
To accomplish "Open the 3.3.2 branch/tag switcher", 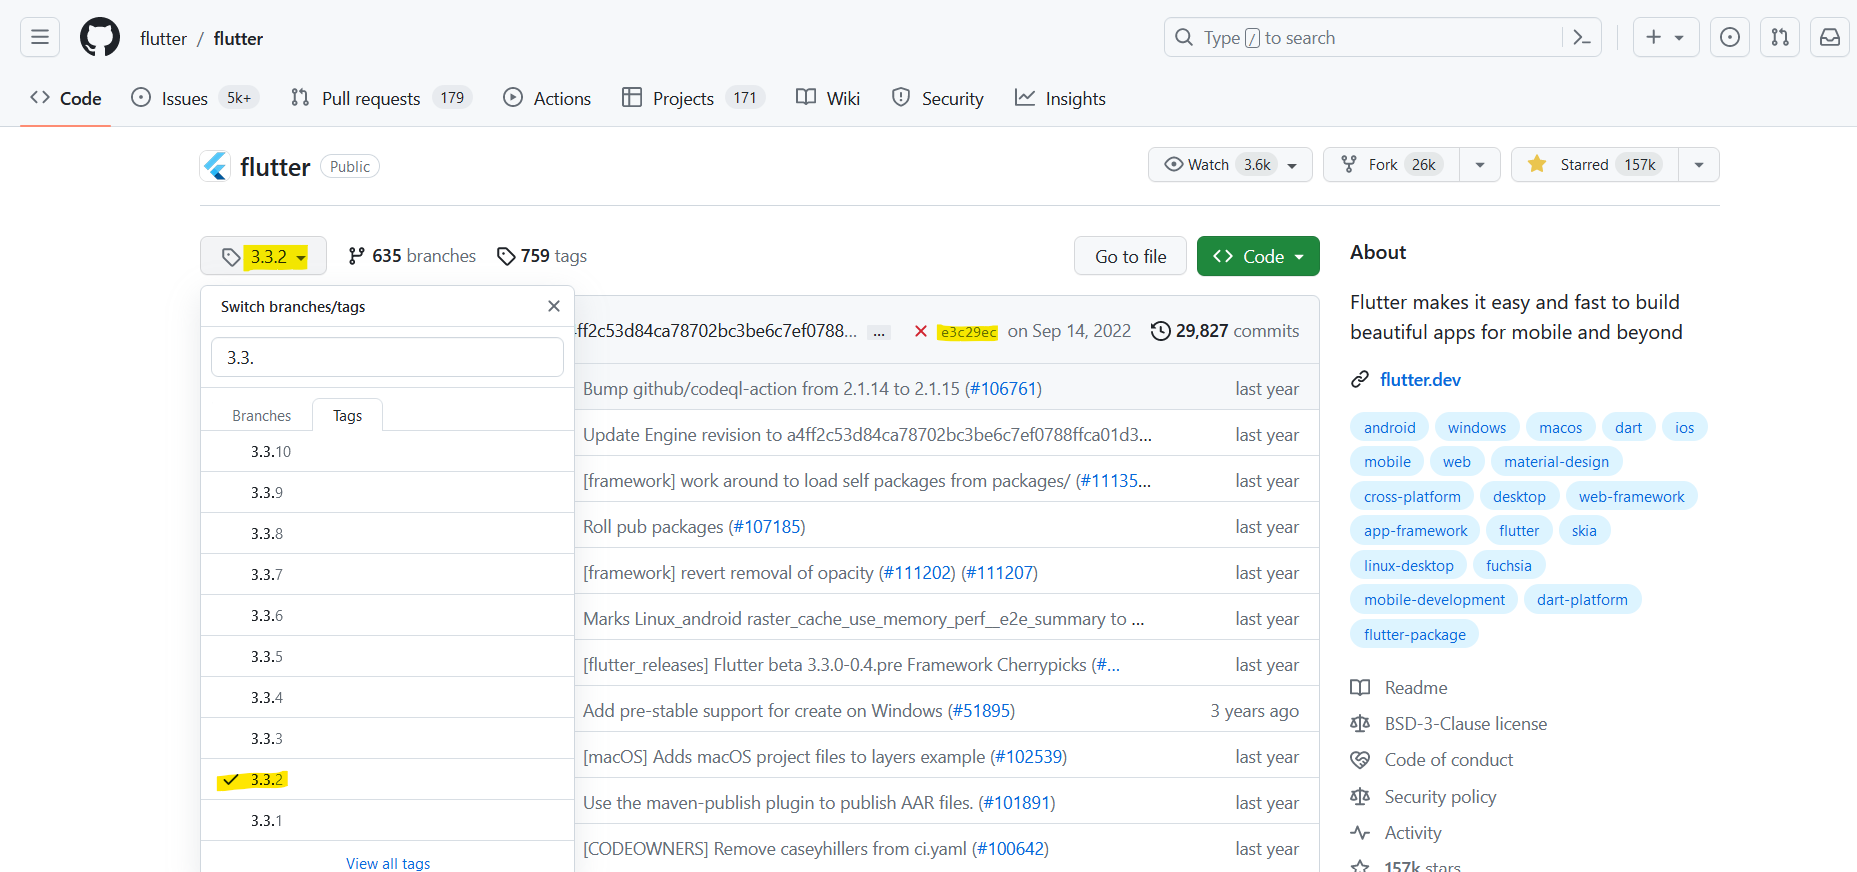I will 264,256.
